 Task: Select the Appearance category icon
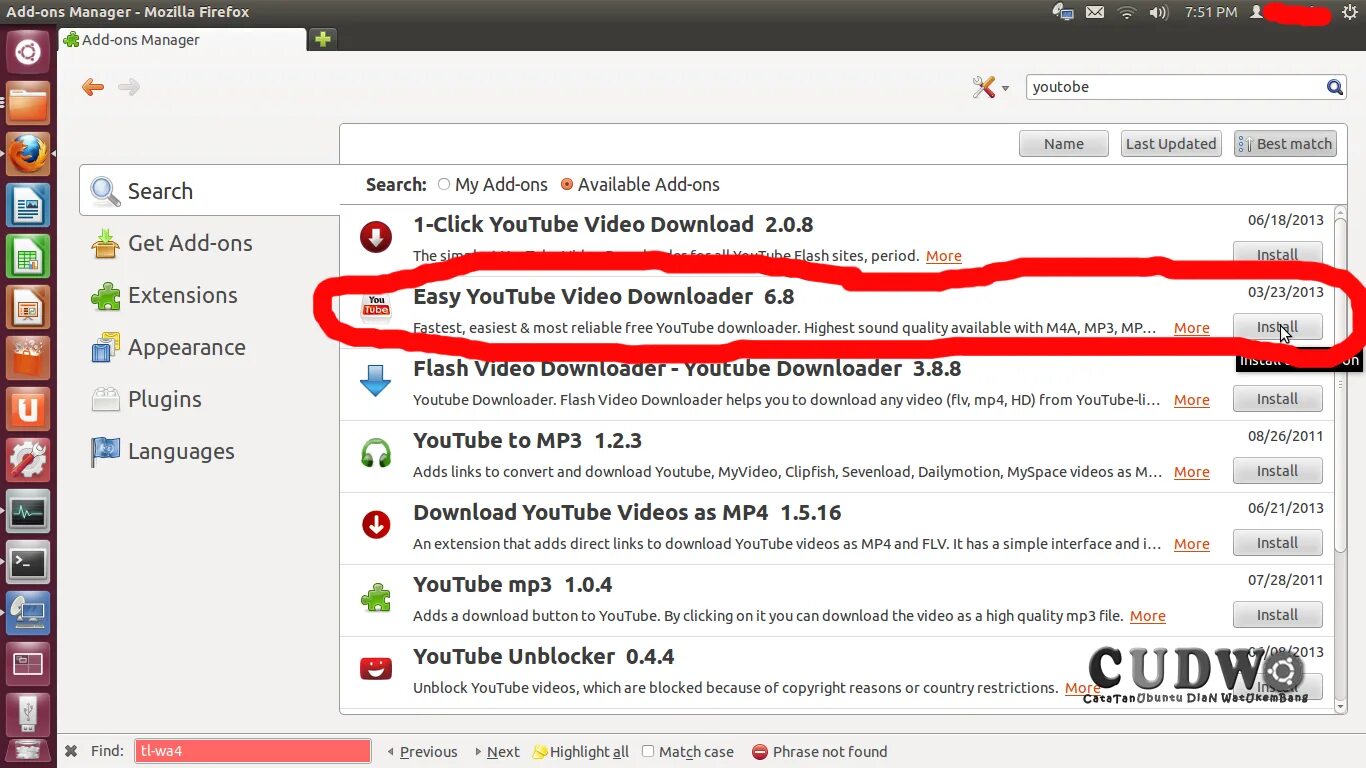[x=105, y=347]
